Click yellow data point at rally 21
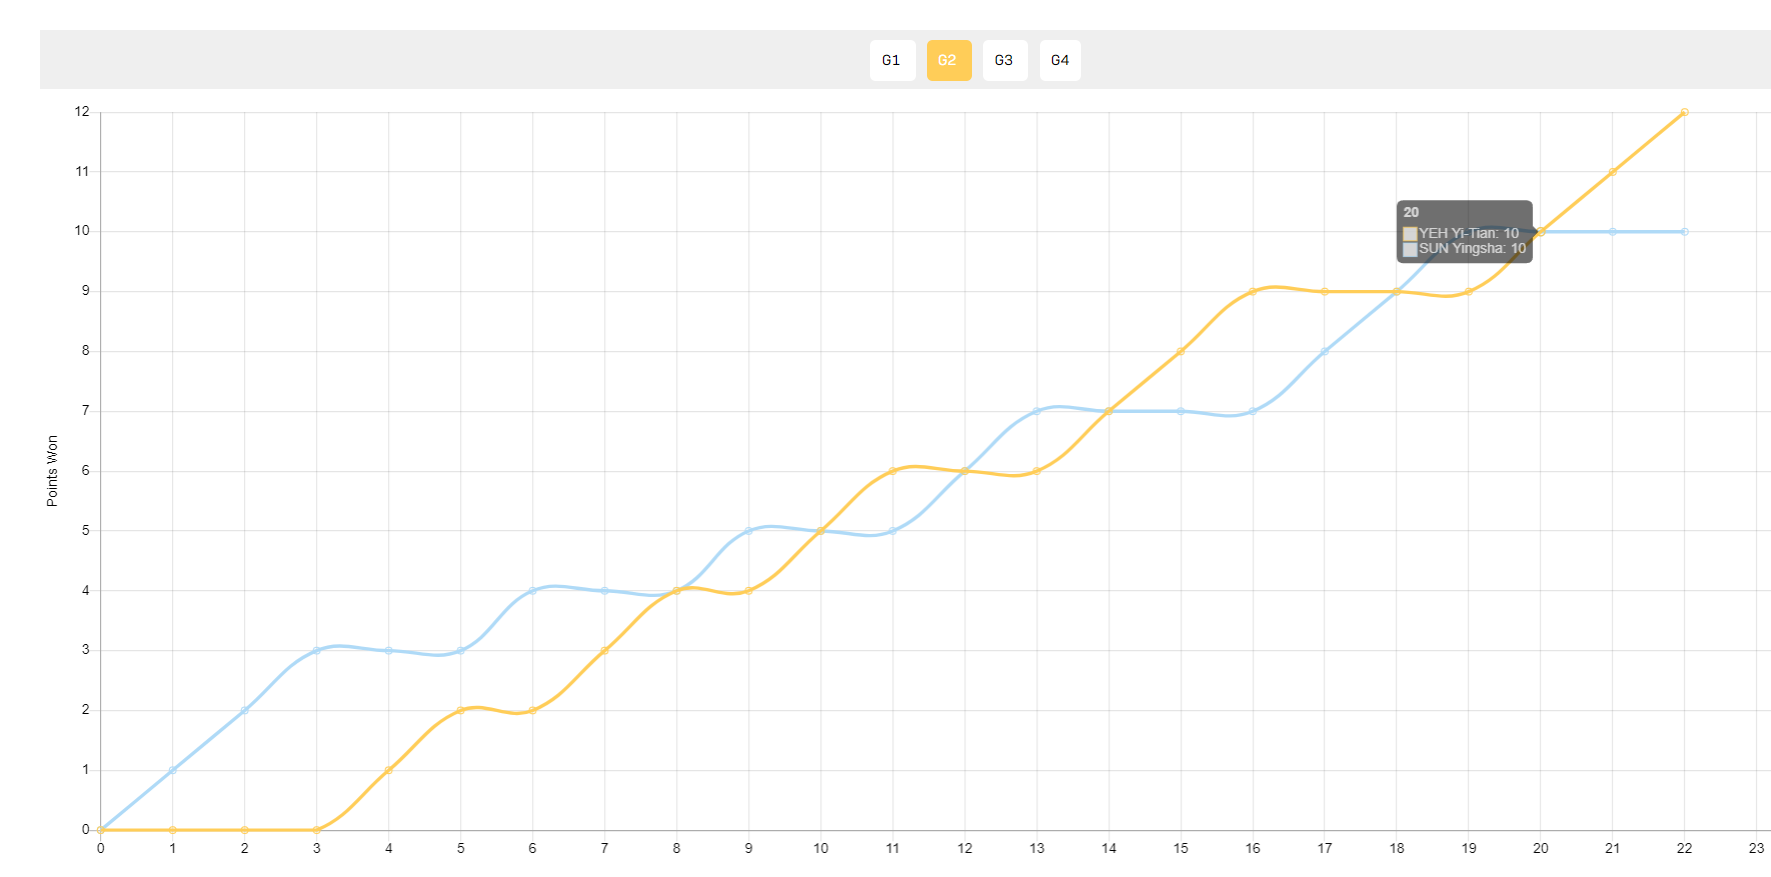 tap(1613, 172)
